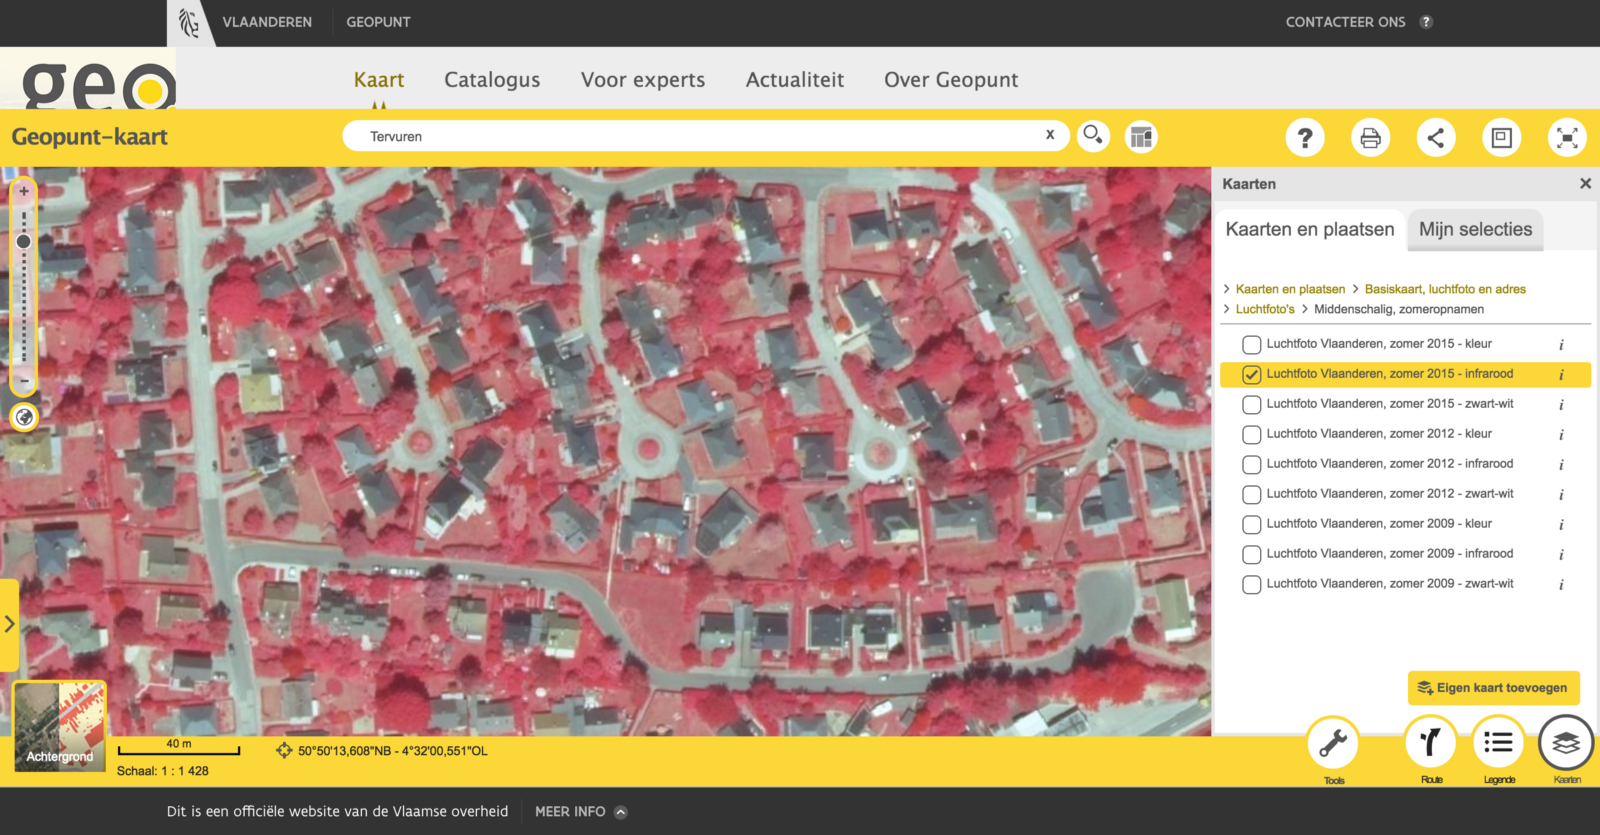The width and height of the screenshot is (1600, 835).
Task: Show info for zomer 2012 - zwart-wit
Action: (x=1561, y=495)
